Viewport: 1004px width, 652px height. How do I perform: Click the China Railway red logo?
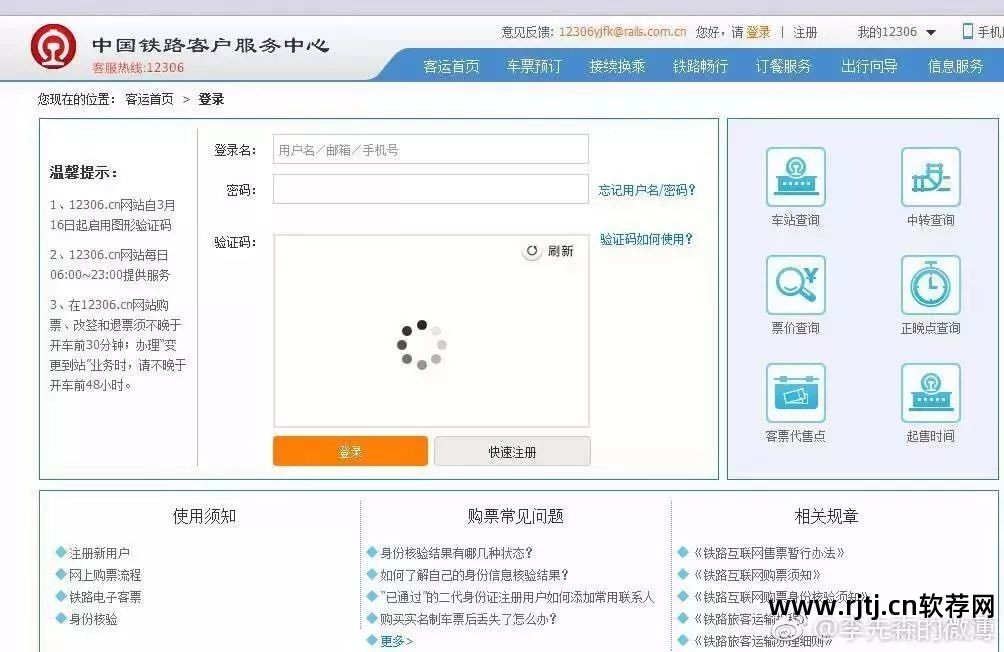(53, 46)
